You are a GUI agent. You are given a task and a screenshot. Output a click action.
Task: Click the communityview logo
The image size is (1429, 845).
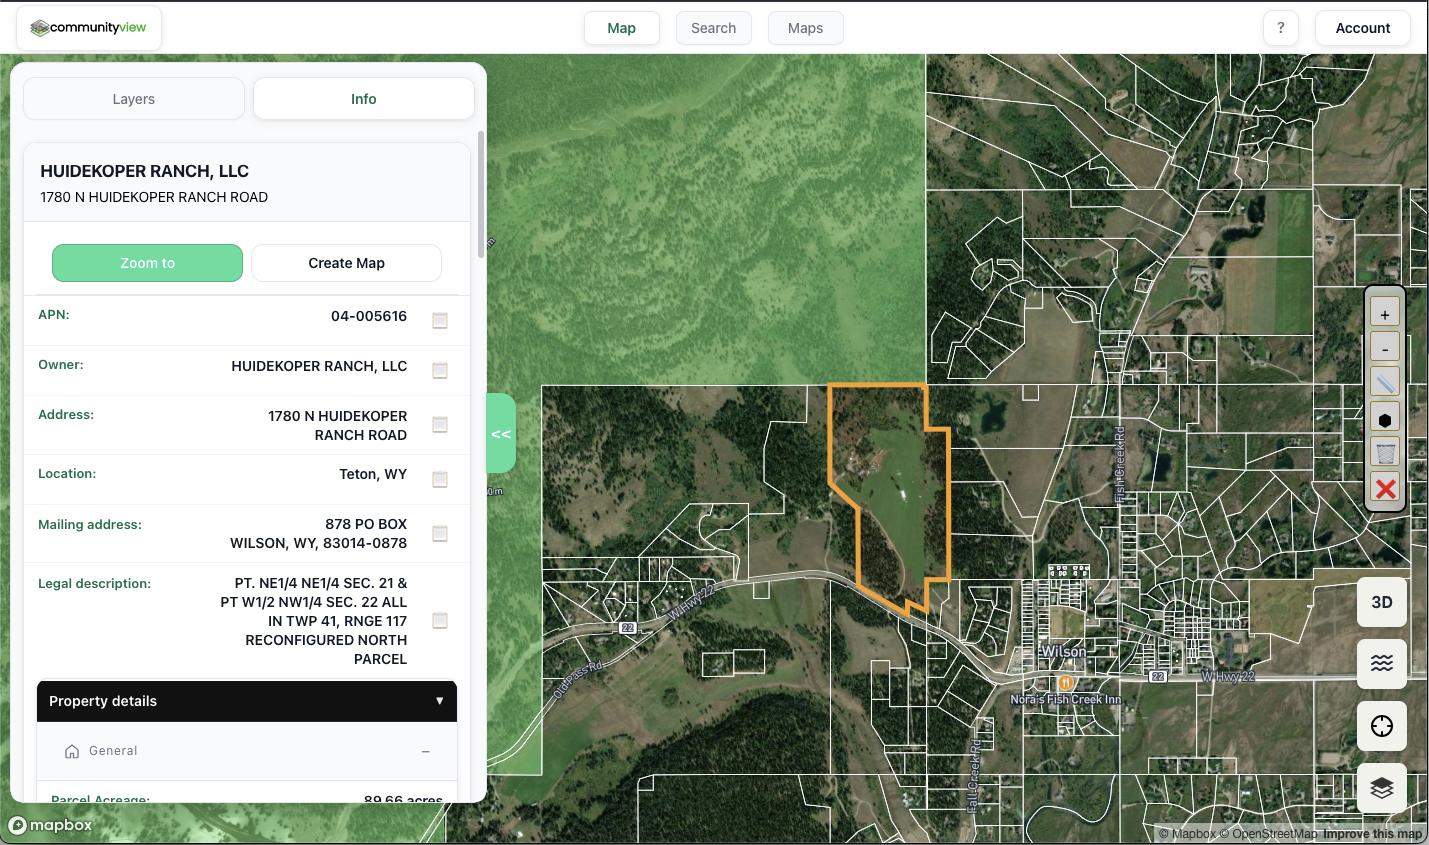[x=89, y=28]
